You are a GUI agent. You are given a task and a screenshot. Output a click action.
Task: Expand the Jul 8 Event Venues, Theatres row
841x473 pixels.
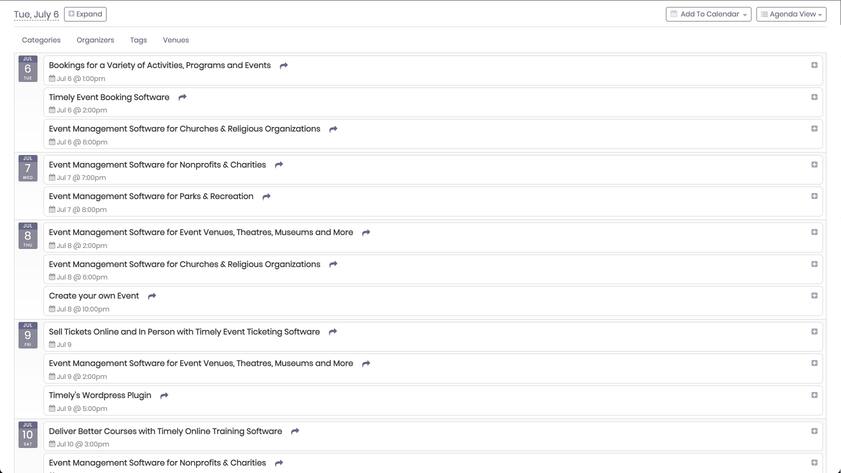pyautogui.click(x=814, y=232)
